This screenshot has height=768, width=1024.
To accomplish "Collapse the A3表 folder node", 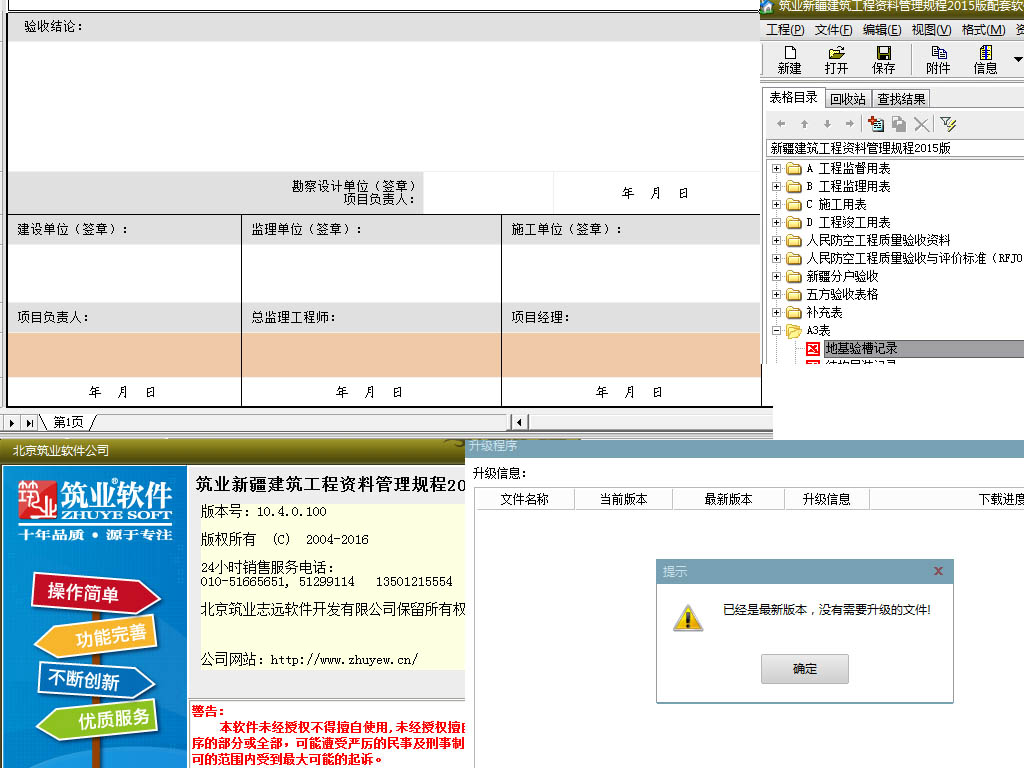I will (776, 330).
